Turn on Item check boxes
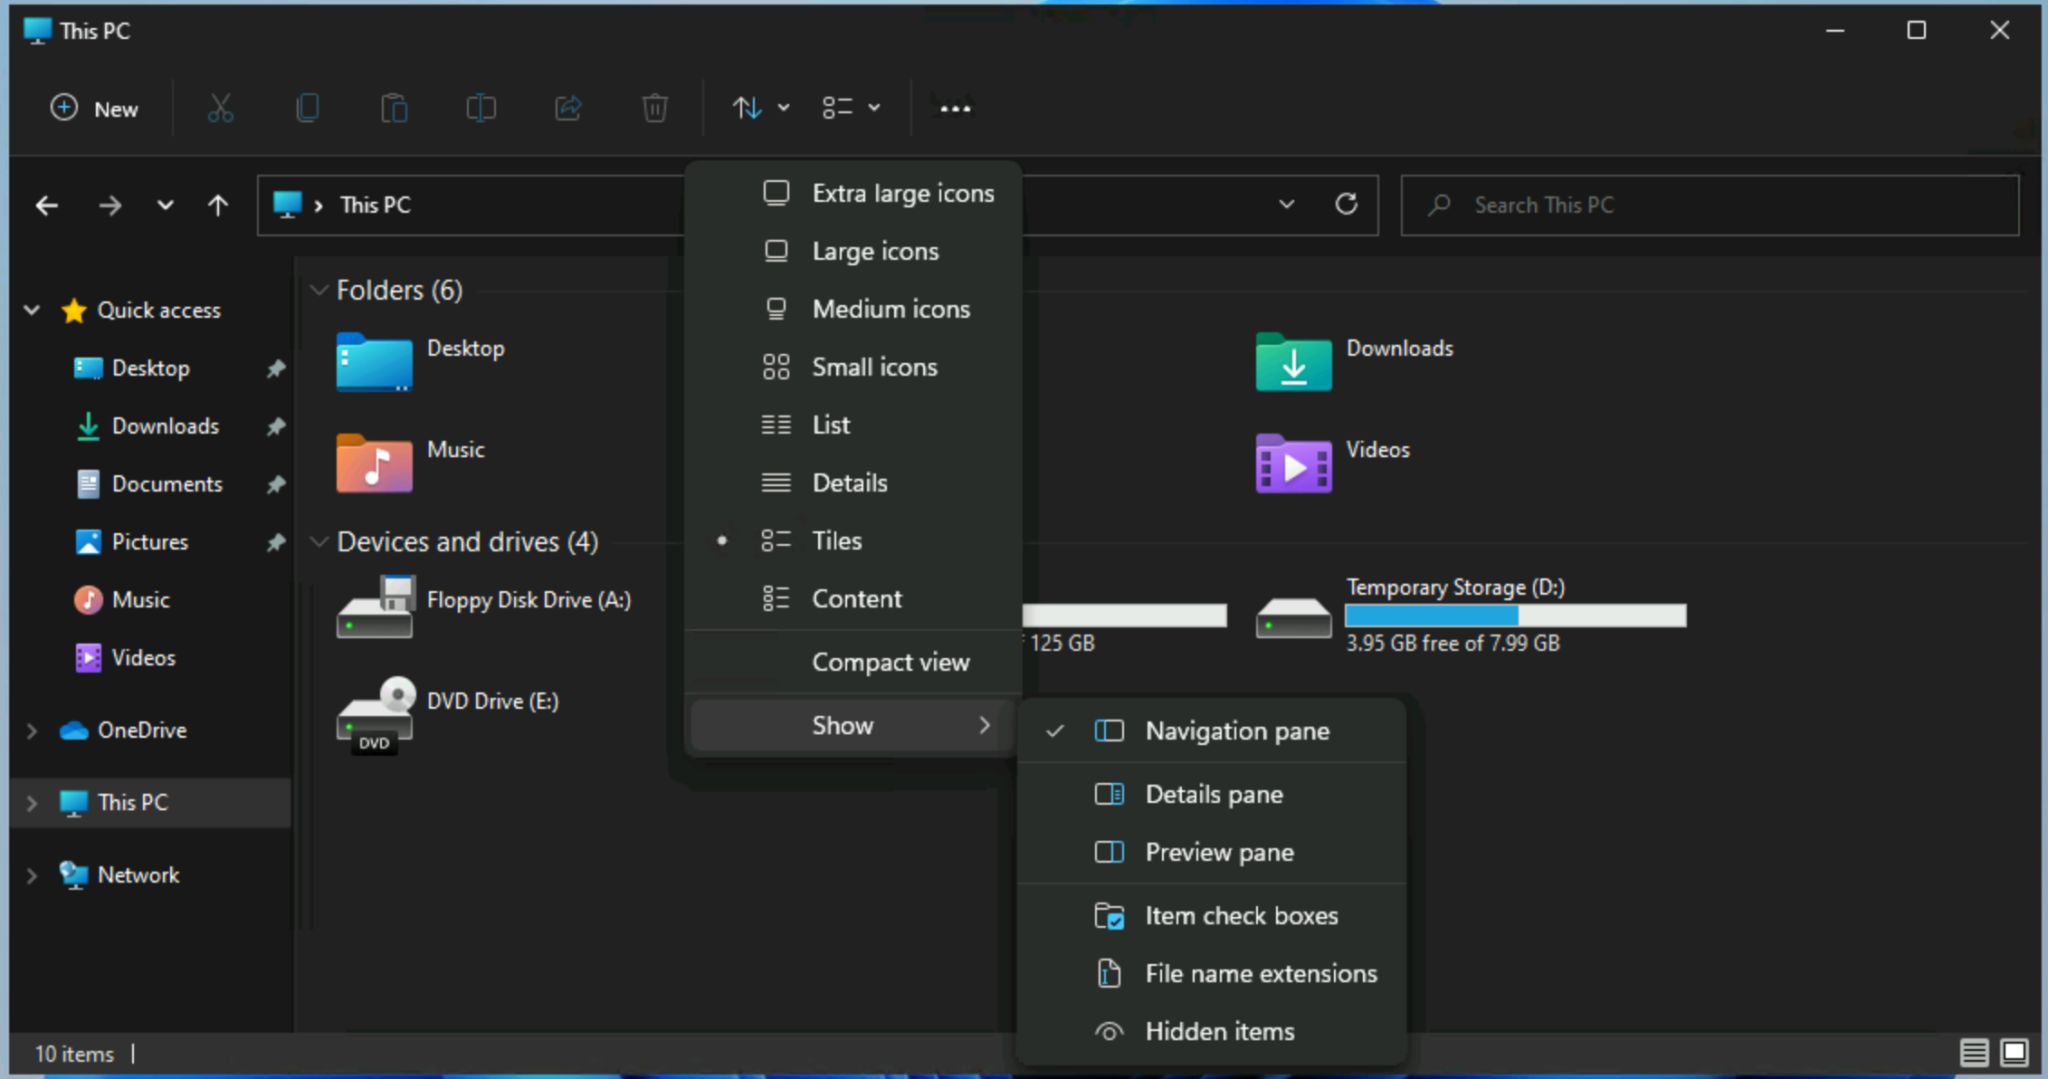This screenshot has width=2048, height=1079. (x=1212, y=916)
